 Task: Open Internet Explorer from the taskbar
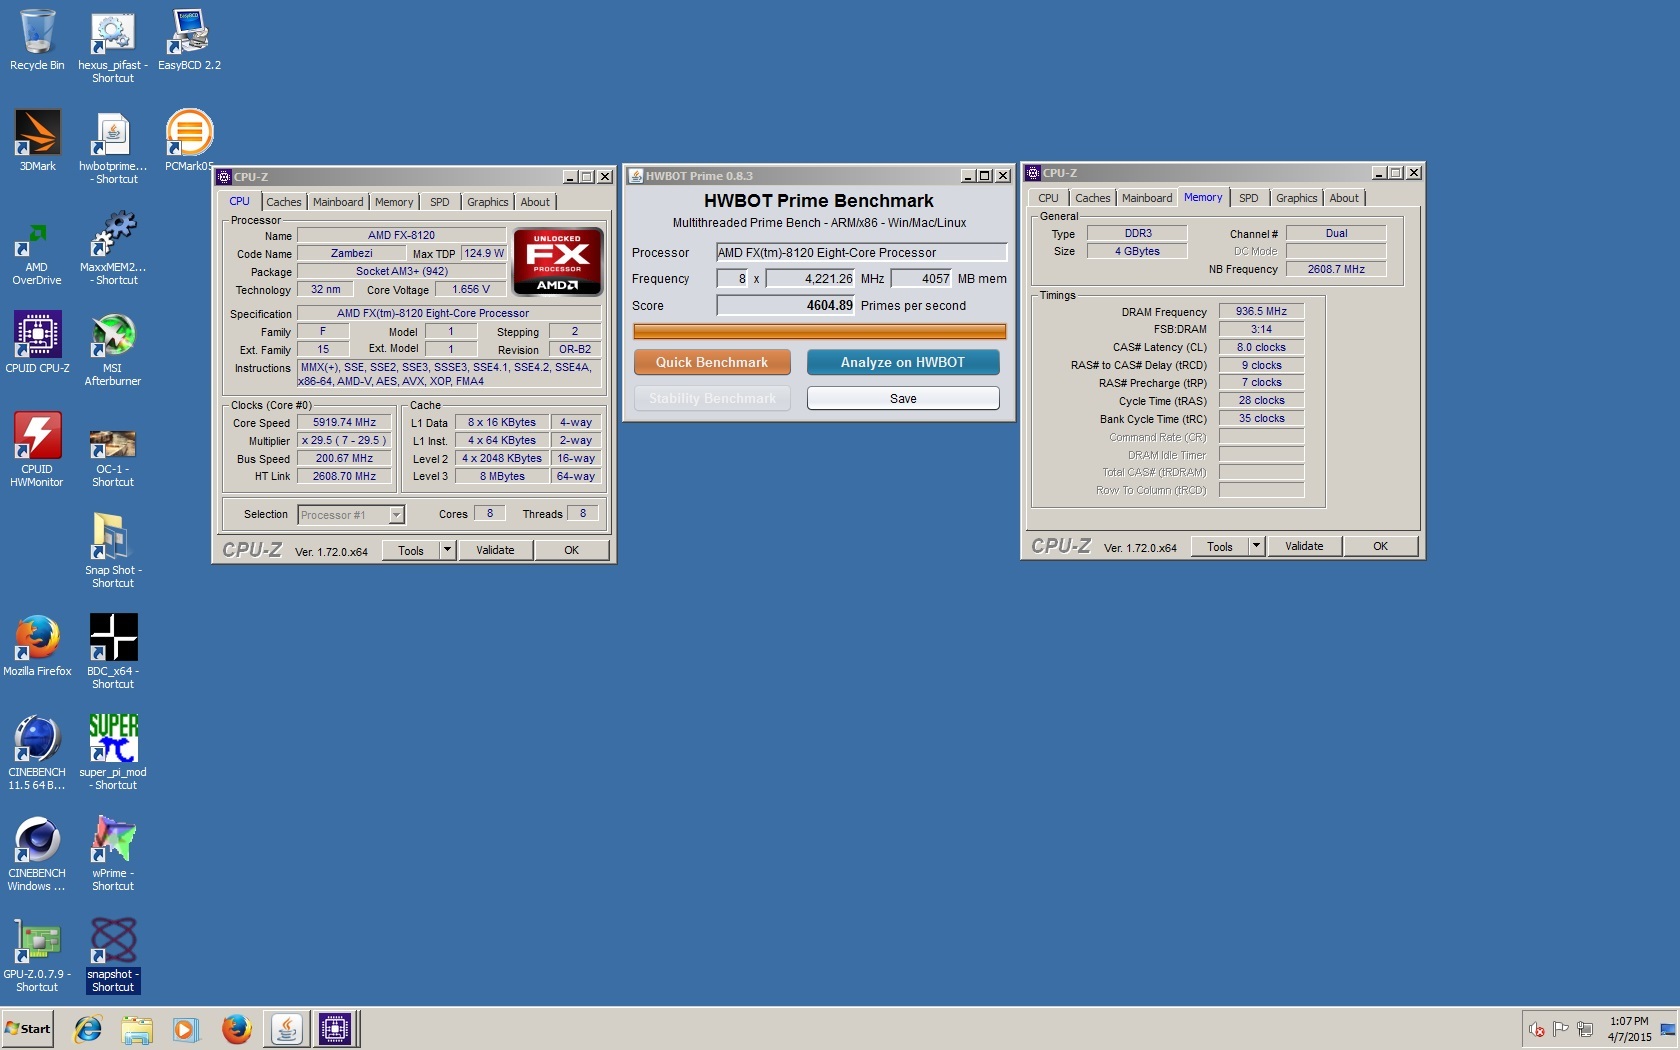tap(88, 1028)
